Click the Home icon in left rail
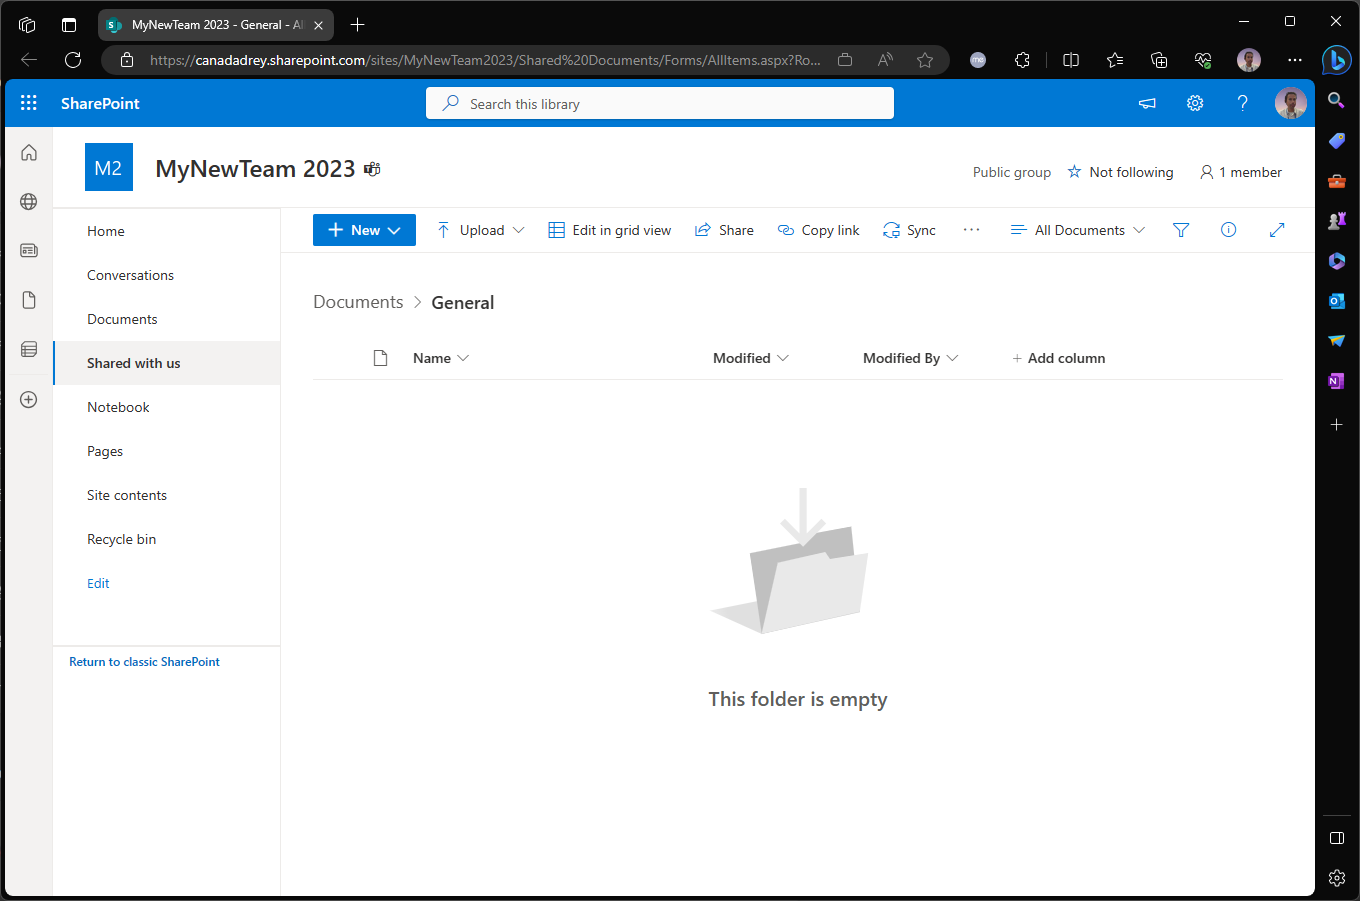The height and width of the screenshot is (901, 1360). point(29,152)
